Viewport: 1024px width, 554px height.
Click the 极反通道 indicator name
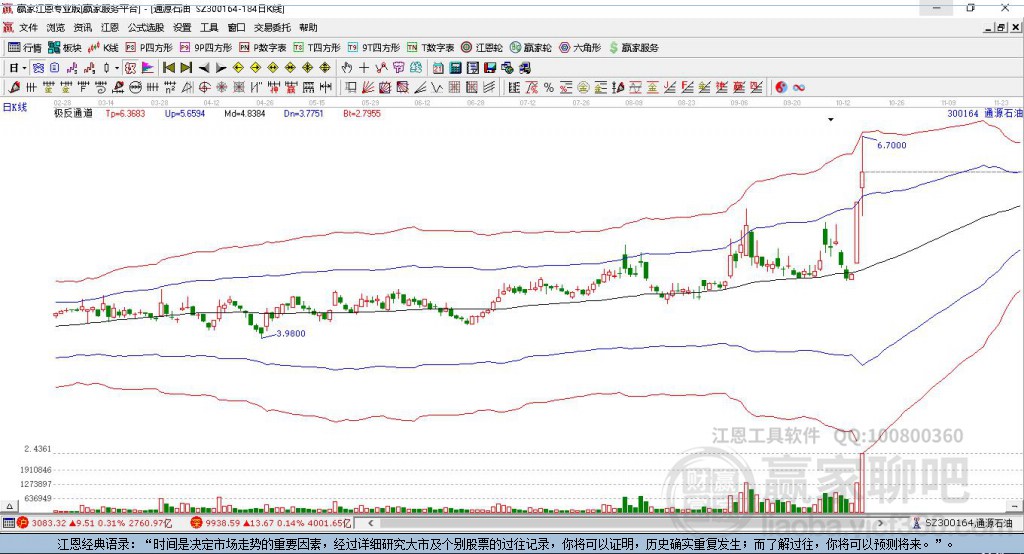click(73, 113)
